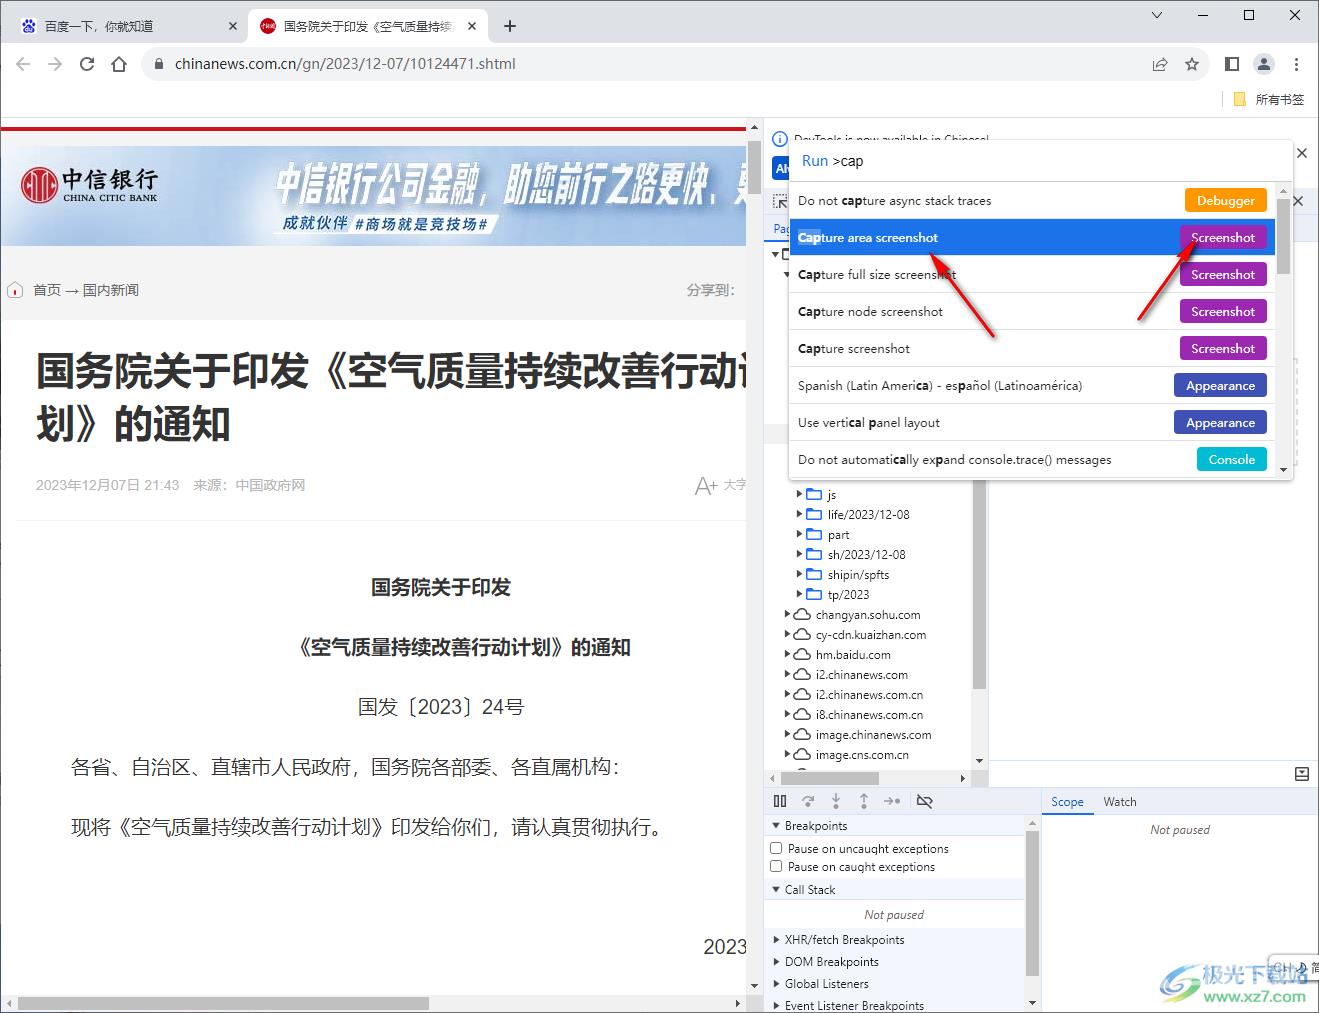1319x1013 pixels.
Task: Close the 国务院关于印发 tab
Action: coord(473,26)
